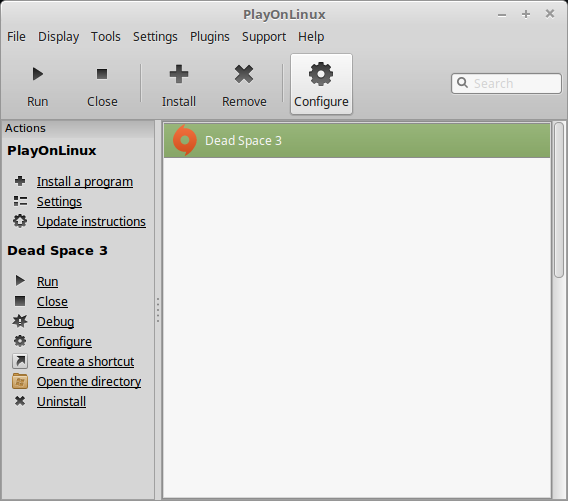
Task: Maximize the PlayOnLinux window
Action: [x=526, y=14]
